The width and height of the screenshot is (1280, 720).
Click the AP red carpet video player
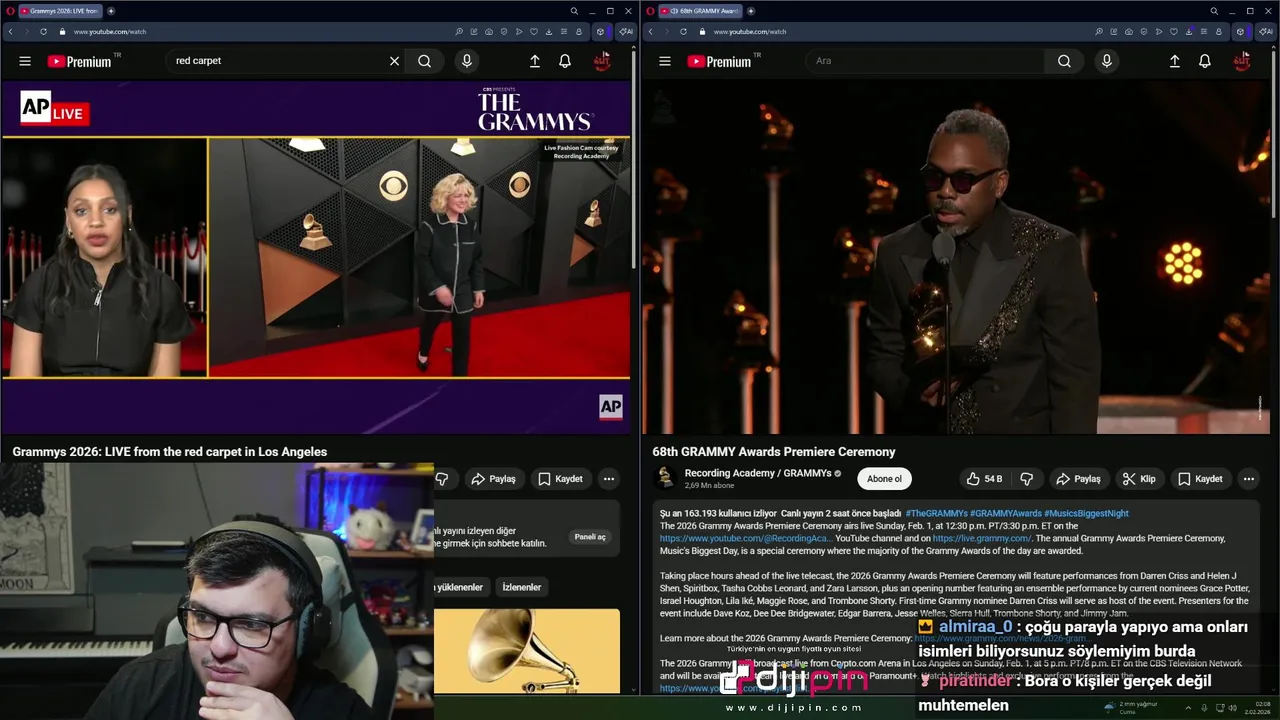316,257
